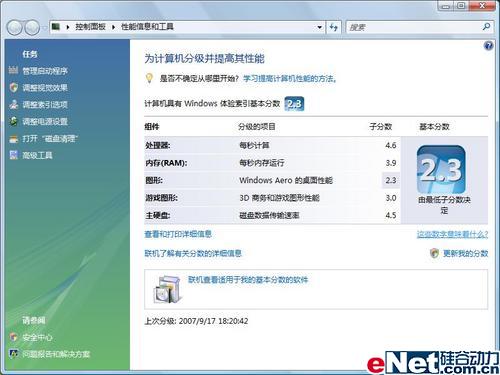
Task: Click the shield icon beside 调整视觉效果
Action: point(14,87)
